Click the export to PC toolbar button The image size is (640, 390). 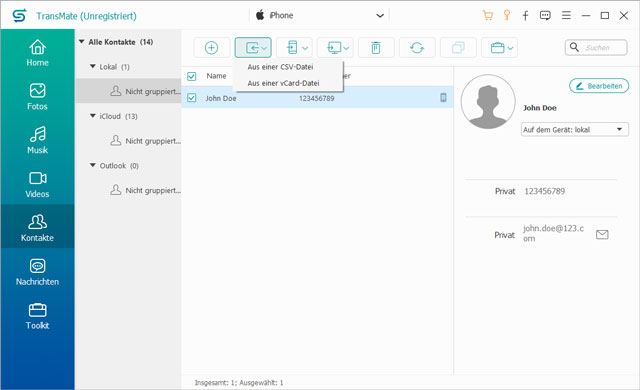pyautogui.click(x=335, y=48)
